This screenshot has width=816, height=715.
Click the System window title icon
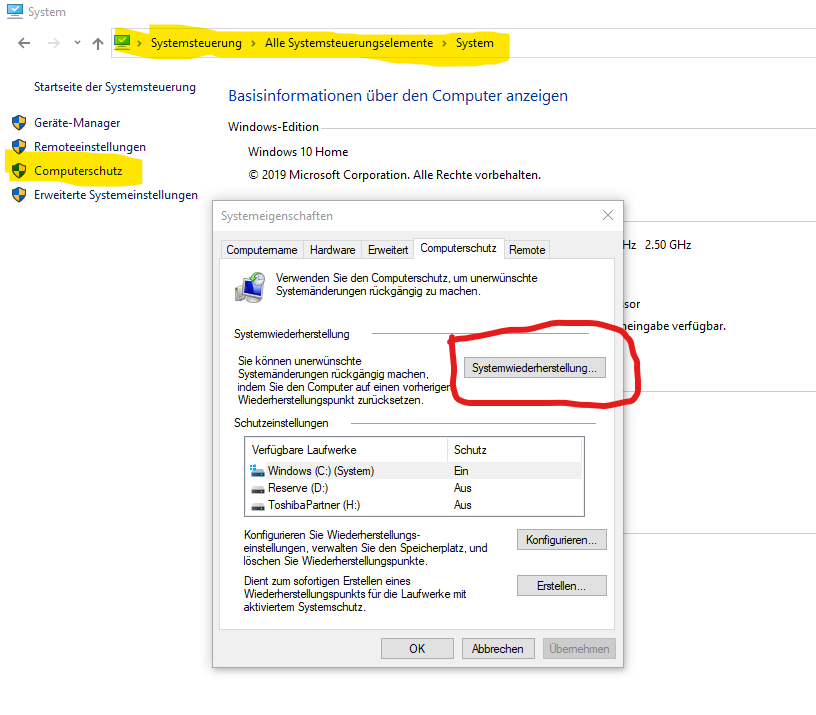click(x=15, y=11)
